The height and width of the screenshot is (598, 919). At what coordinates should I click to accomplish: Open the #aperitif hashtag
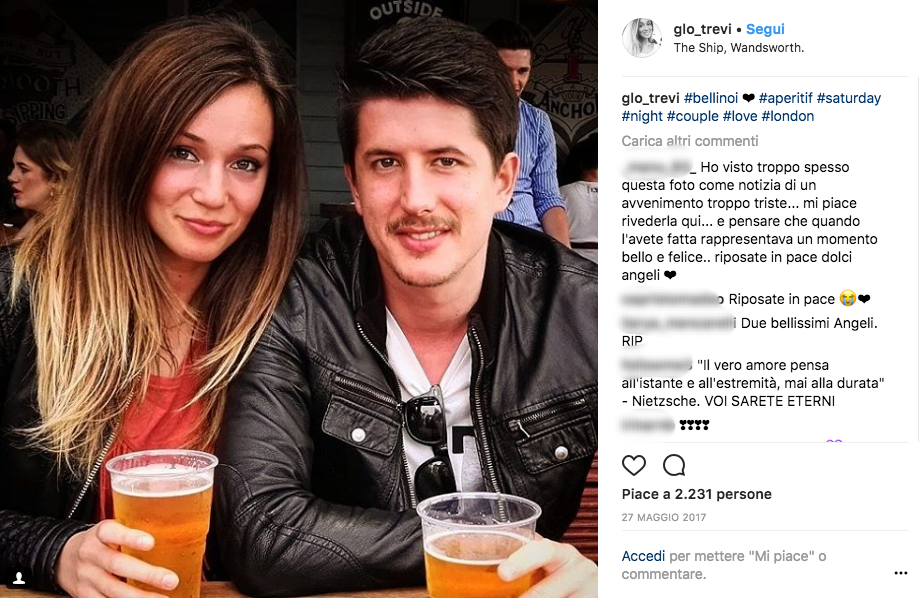(x=785, y=98)
